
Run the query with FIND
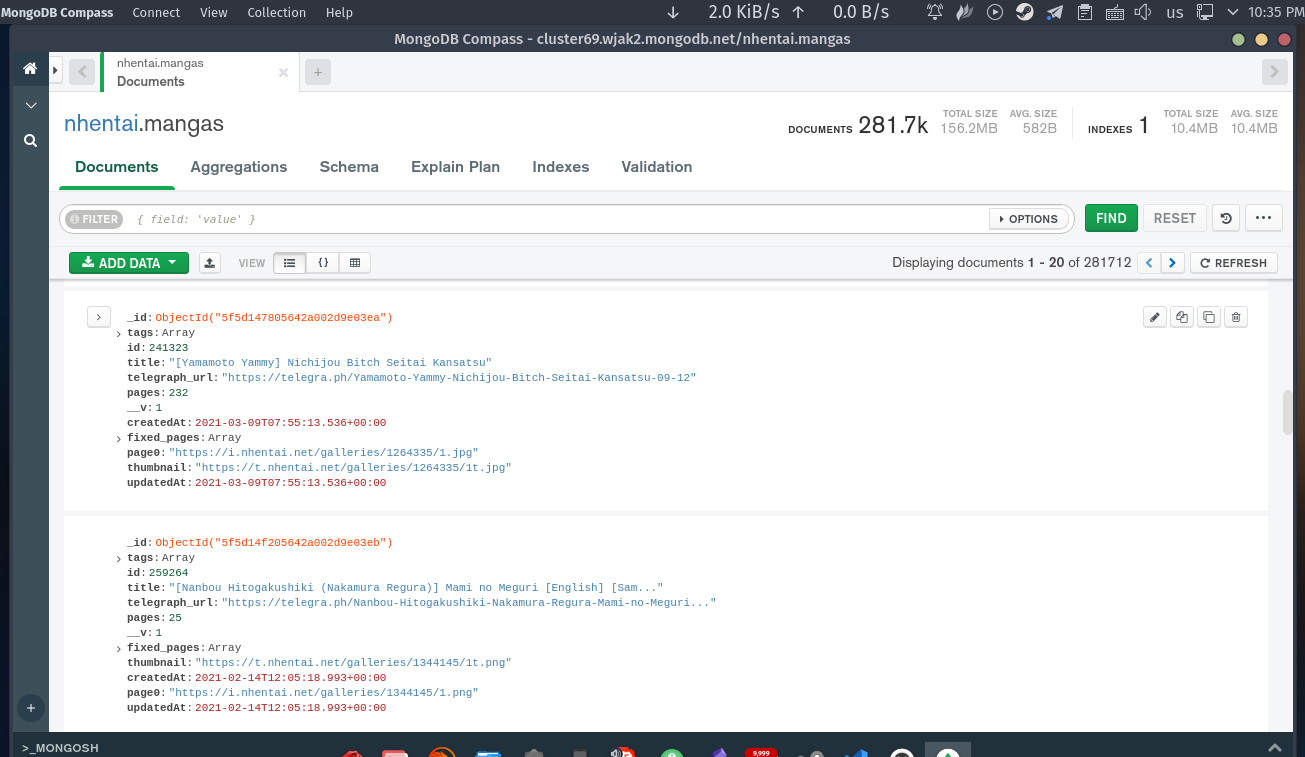point(1111,218)
